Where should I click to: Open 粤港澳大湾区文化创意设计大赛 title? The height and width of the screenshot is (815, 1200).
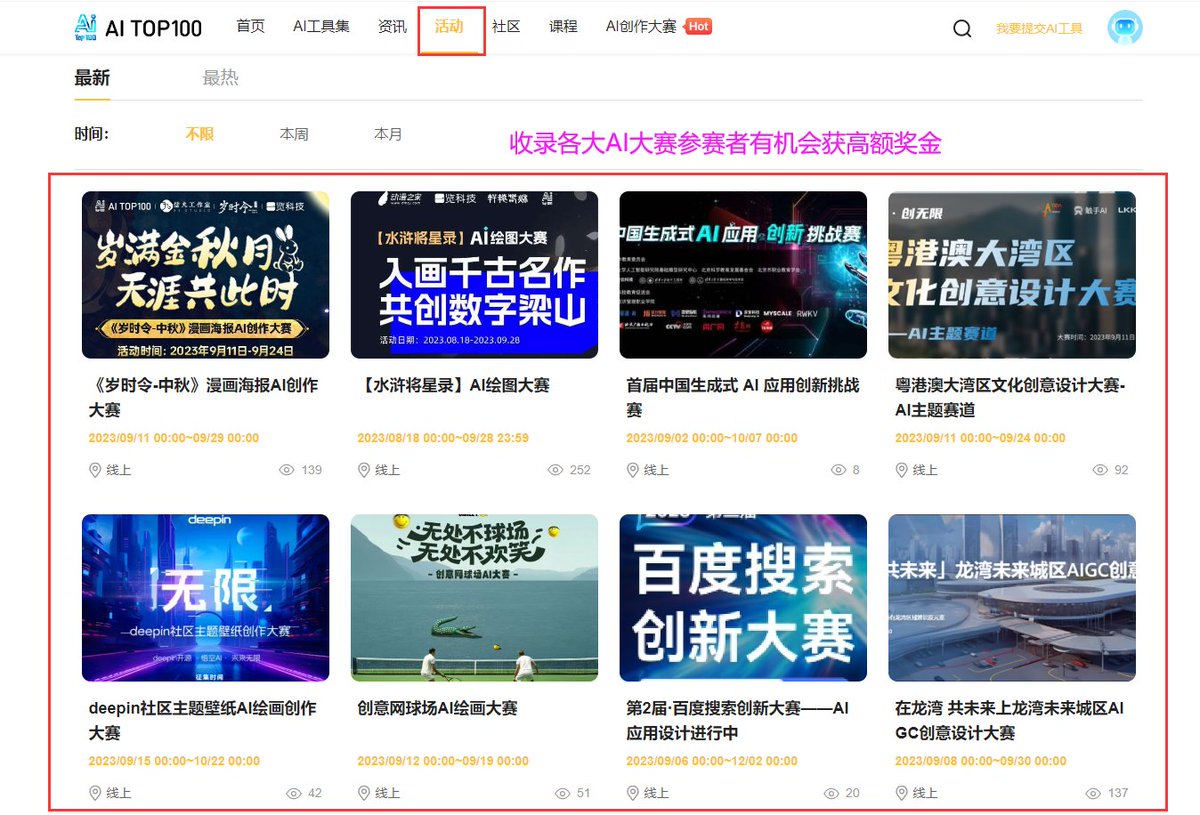[1010, 398]
